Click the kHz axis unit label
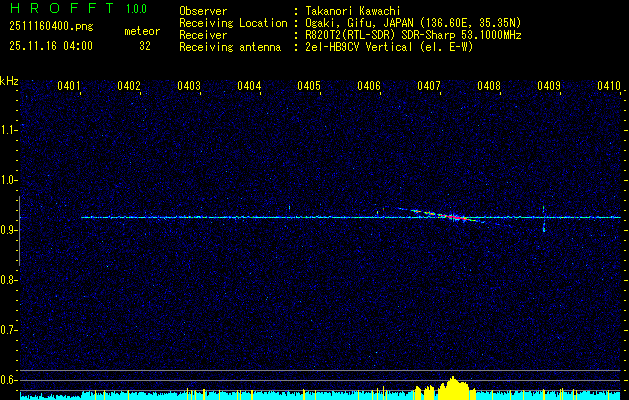 point(9,81)
